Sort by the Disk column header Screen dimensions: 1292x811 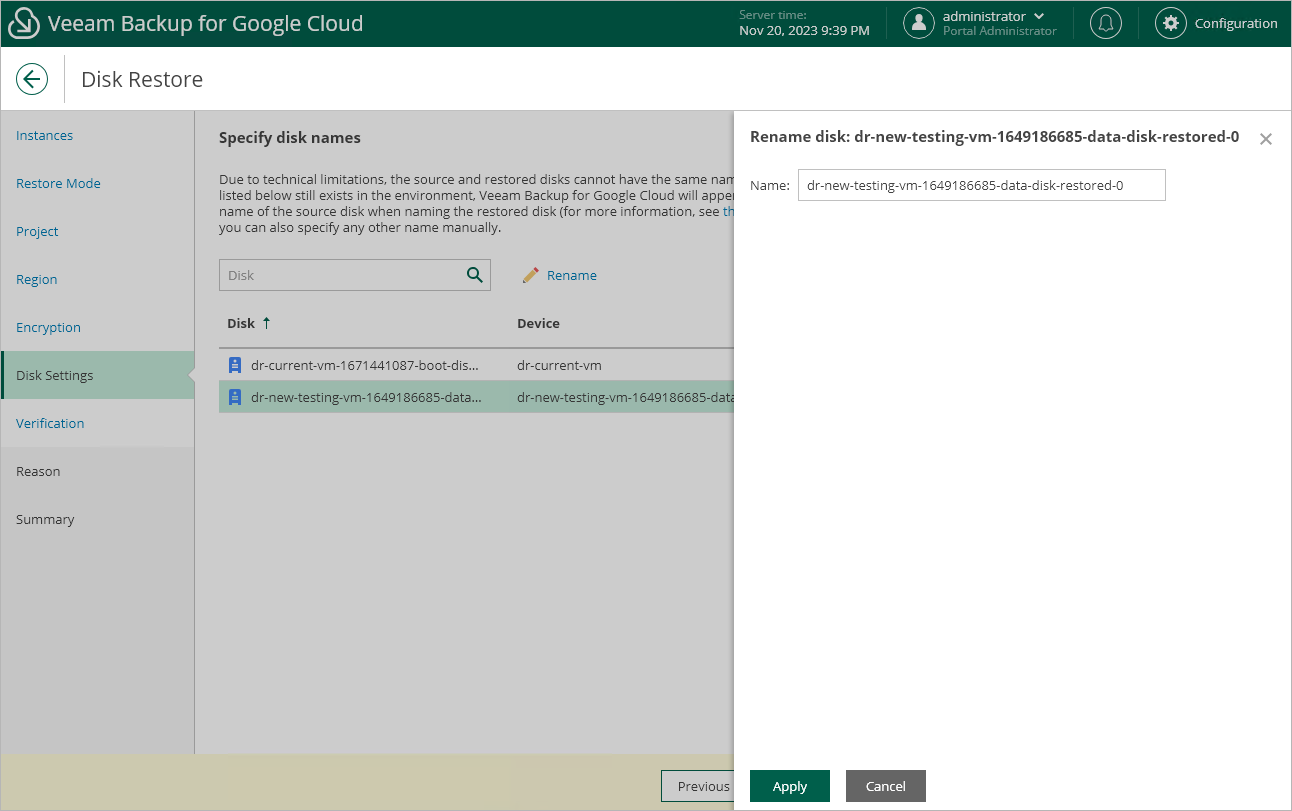(x=241, y=323)
